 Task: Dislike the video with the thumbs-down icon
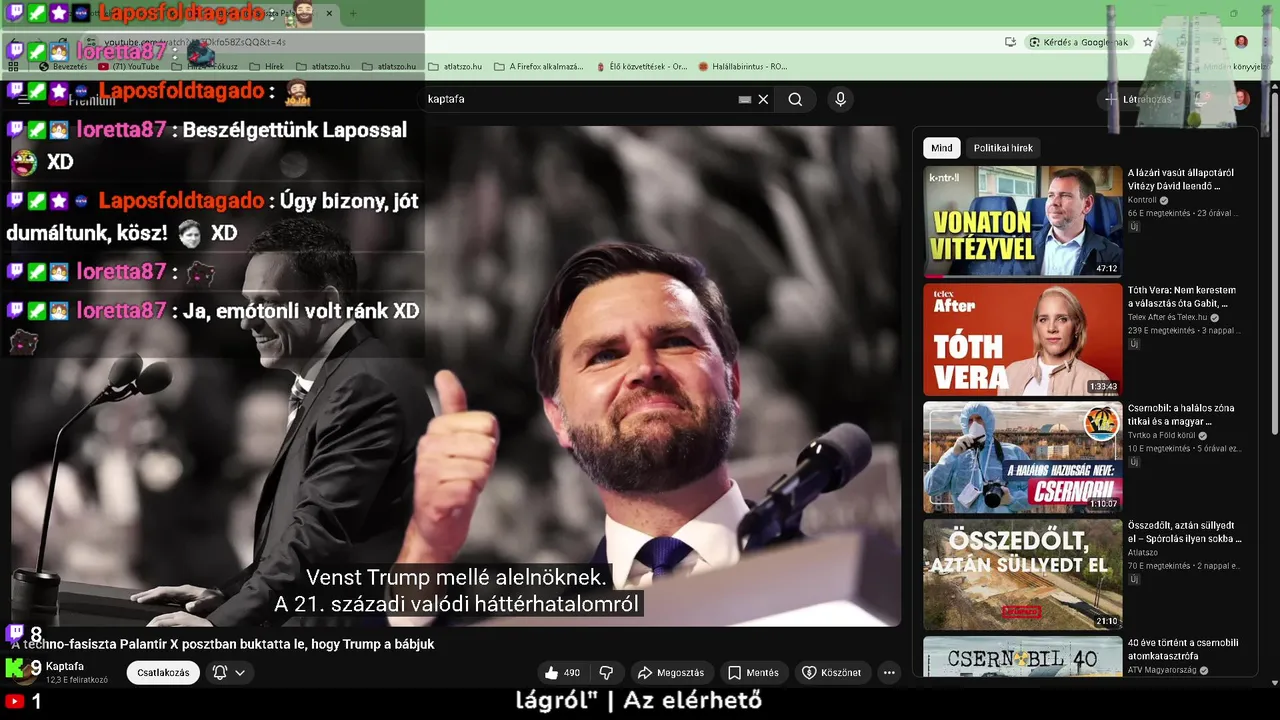pyautogui.click(x=606, y=673)
